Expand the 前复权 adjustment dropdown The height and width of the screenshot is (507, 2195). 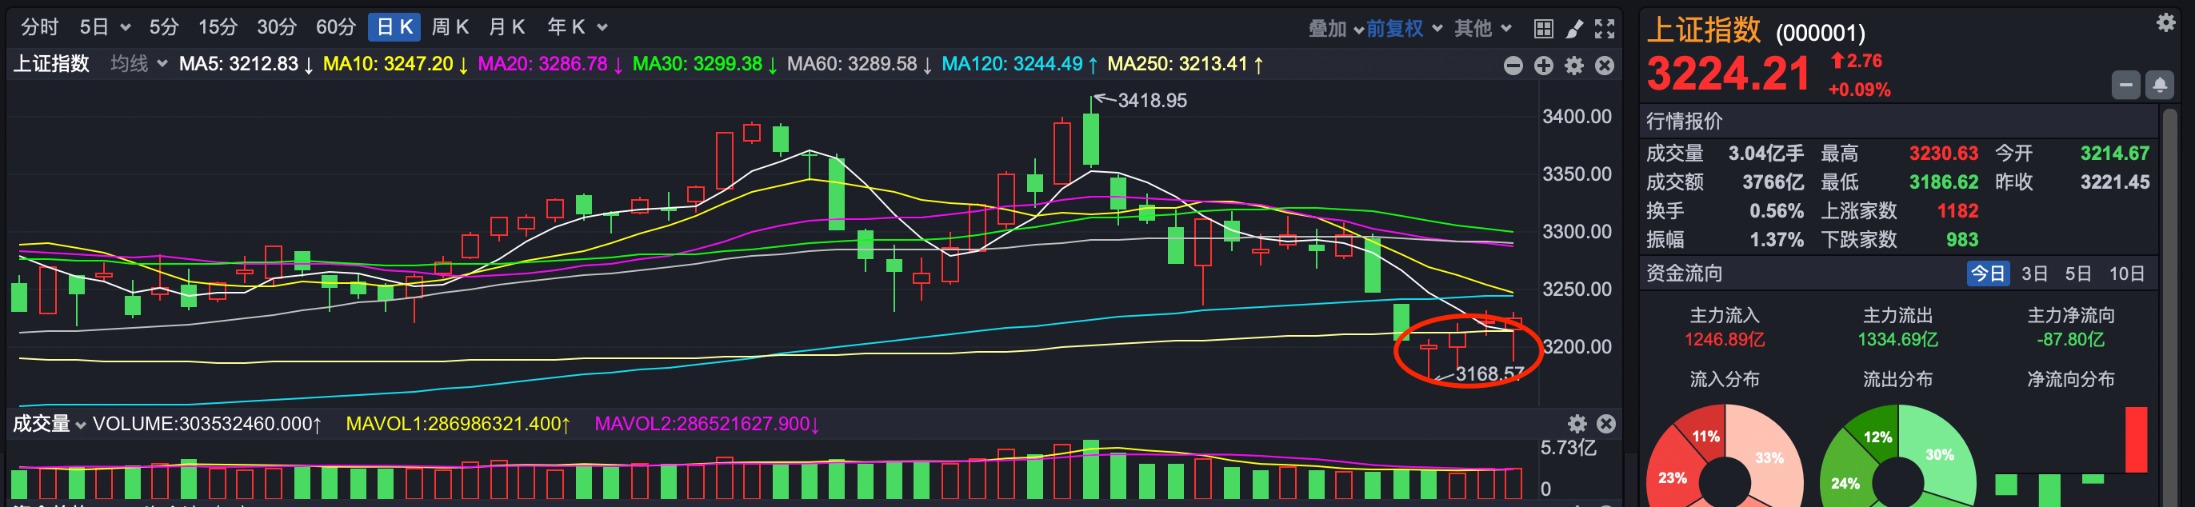(1404, 29)
